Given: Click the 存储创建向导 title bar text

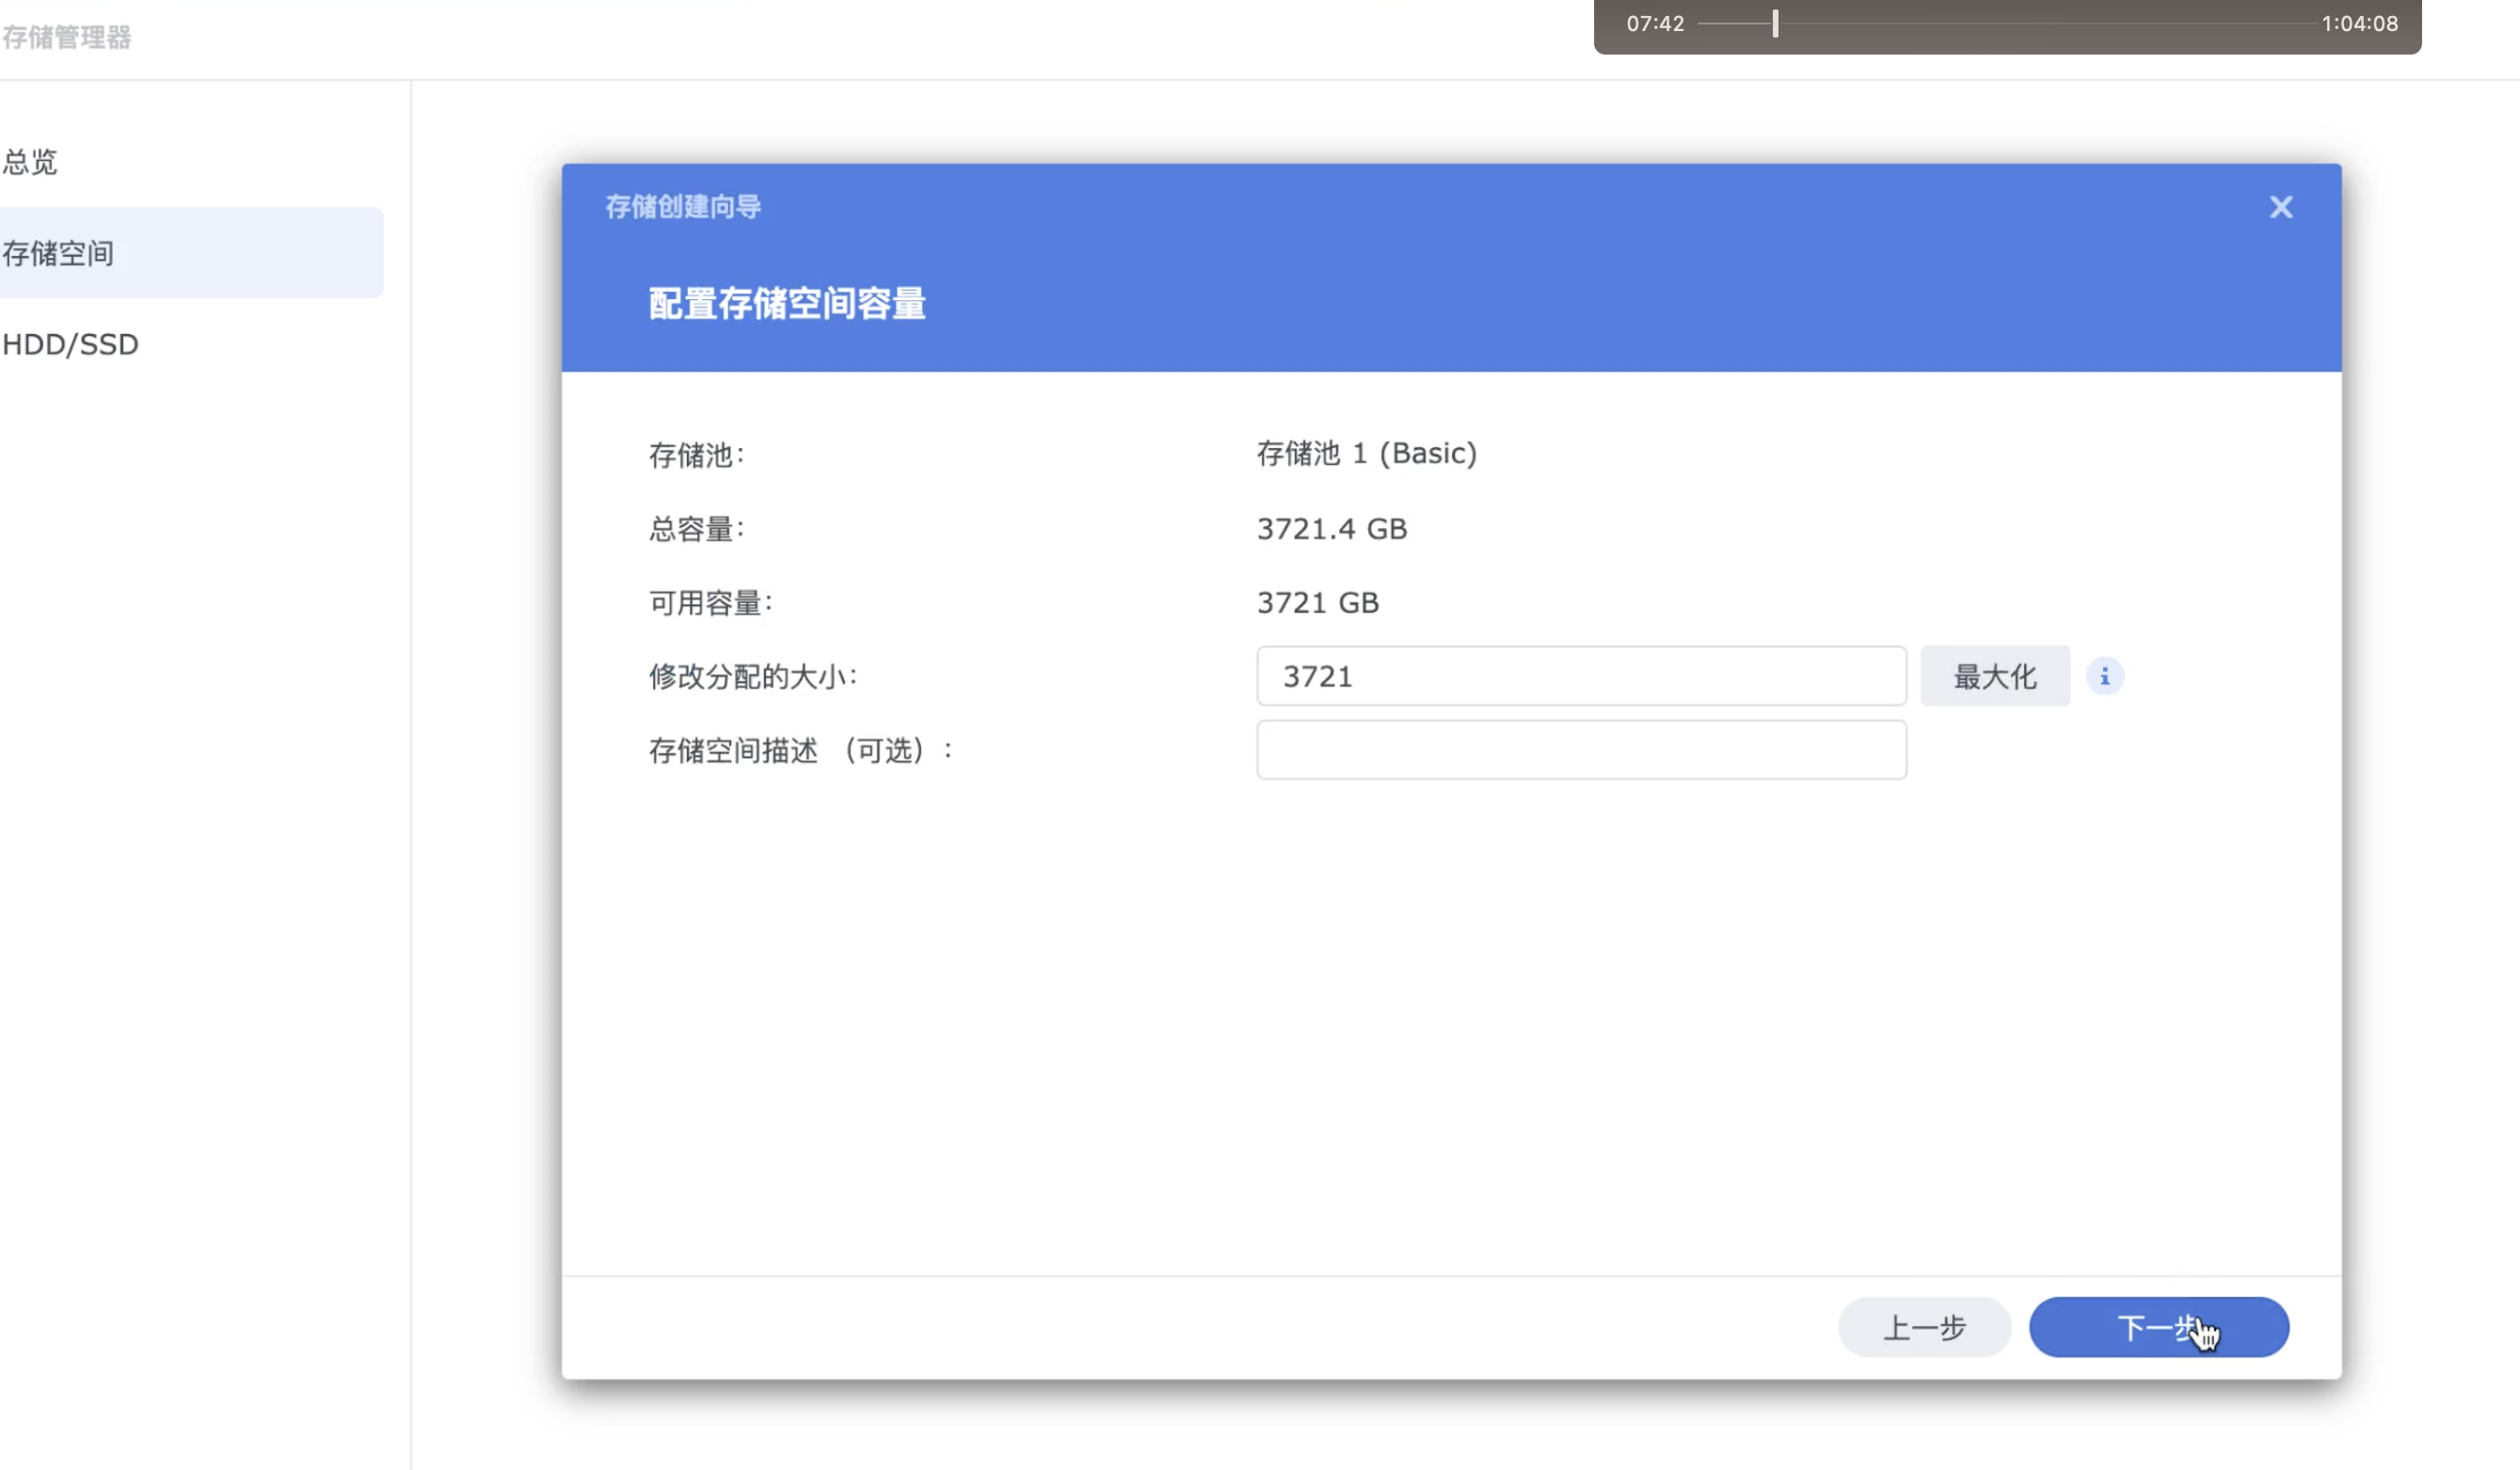Looking at the screenshot, I should (x=683, y=207).
